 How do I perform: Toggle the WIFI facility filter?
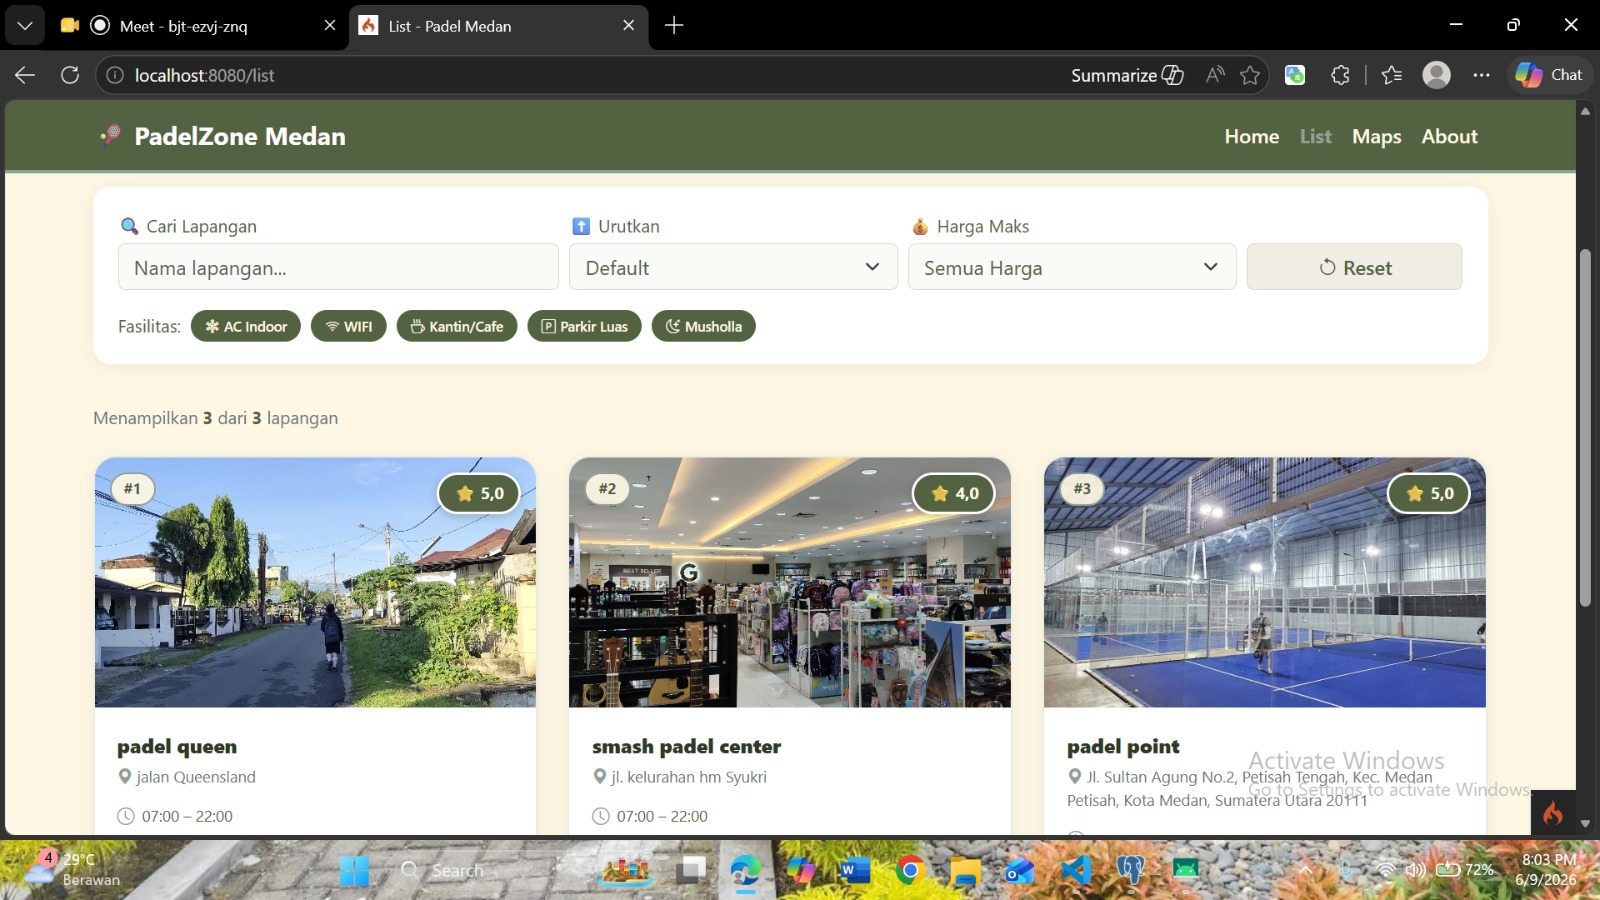coord(349,326)
